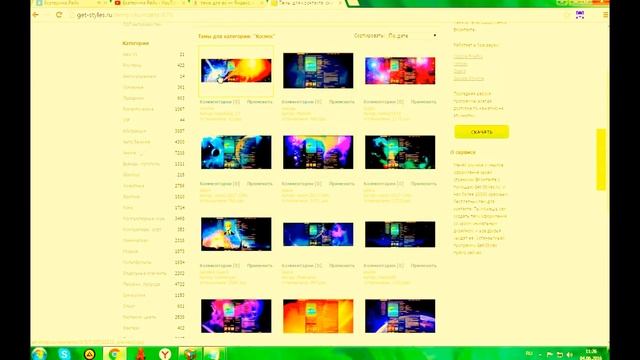Select the active get-styles themes tab
This screenshot has width=640, height=360.
(x=307, y=3)
